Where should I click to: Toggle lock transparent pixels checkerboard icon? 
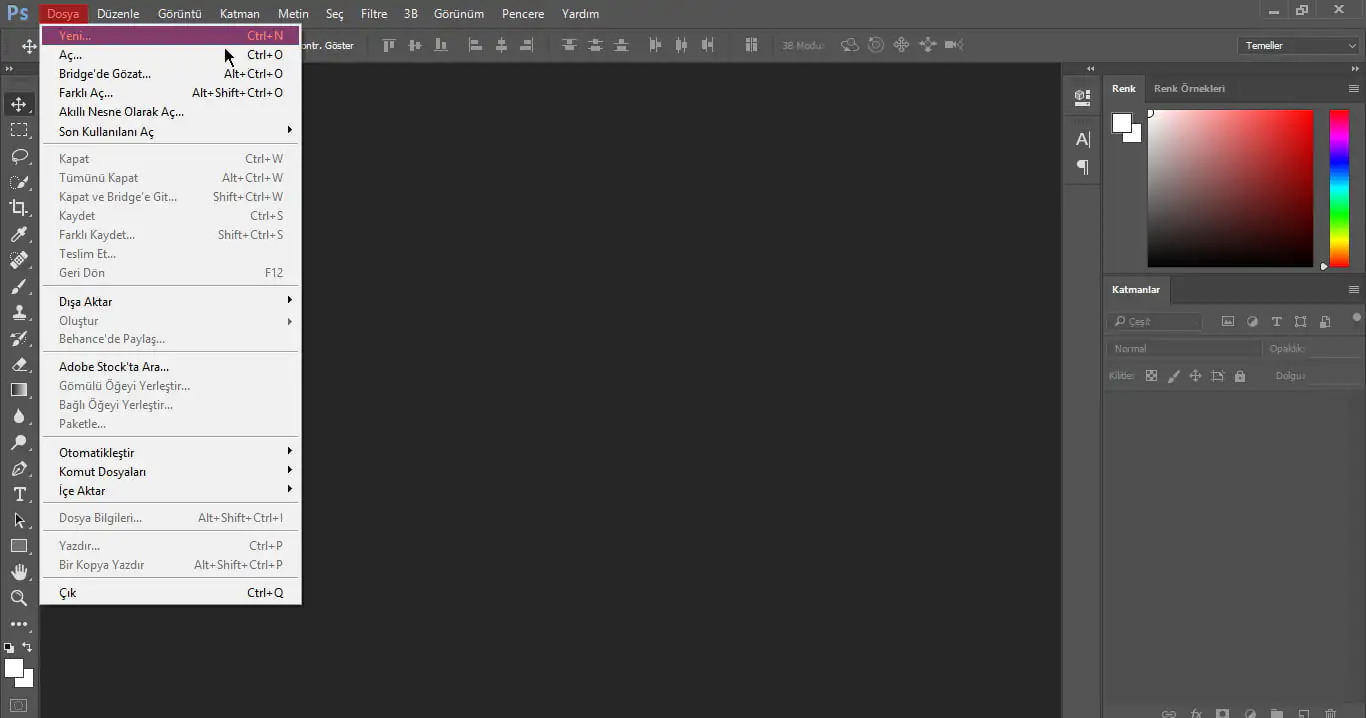pos(1151,376)
